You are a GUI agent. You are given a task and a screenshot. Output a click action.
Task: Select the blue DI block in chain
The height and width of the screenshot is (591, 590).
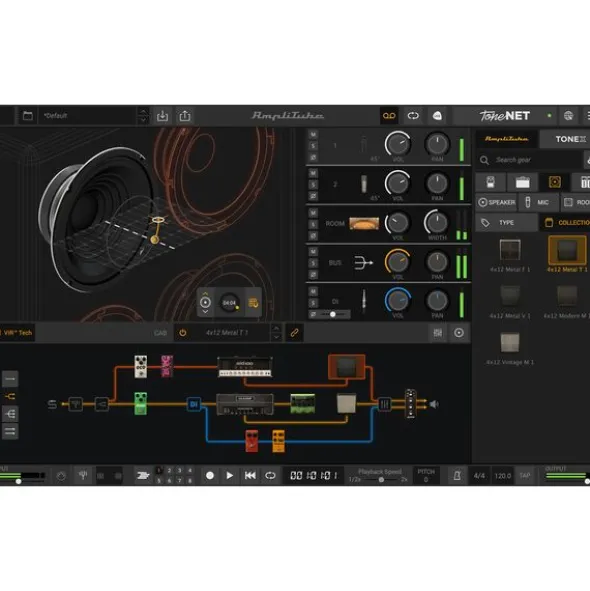[x=194, y=404]
